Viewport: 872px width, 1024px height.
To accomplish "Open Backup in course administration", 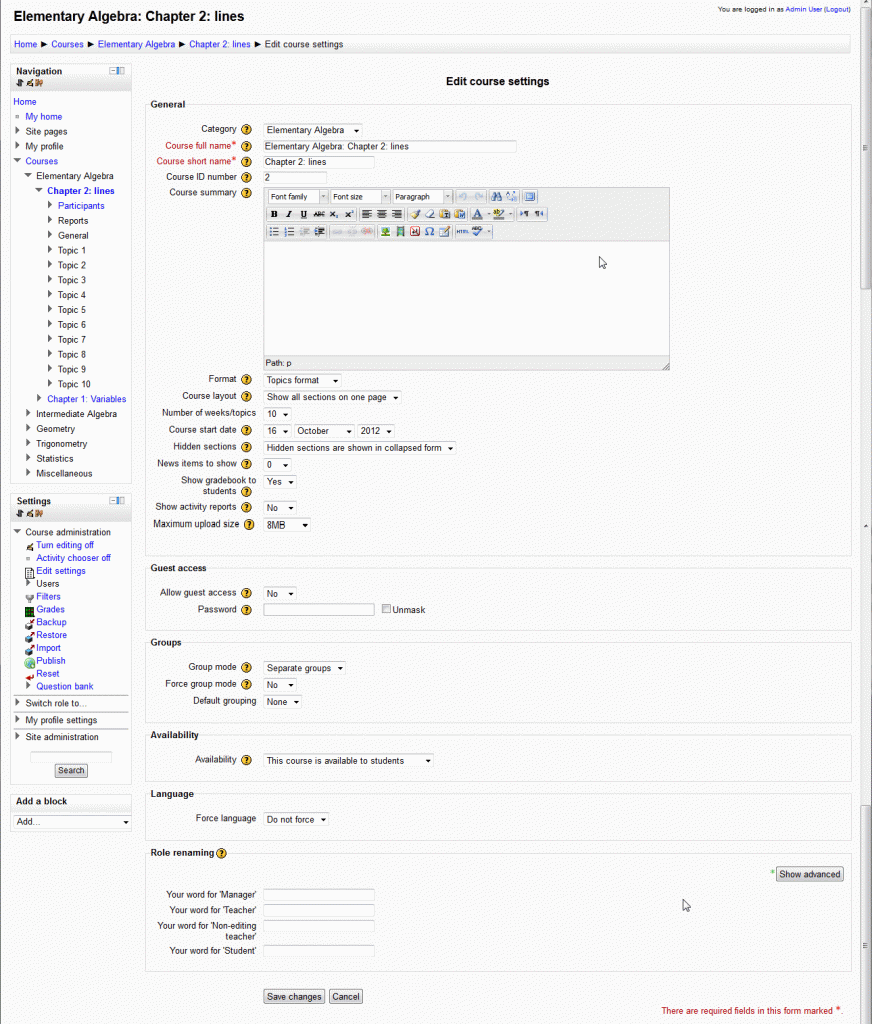I will tap(51, 622).
